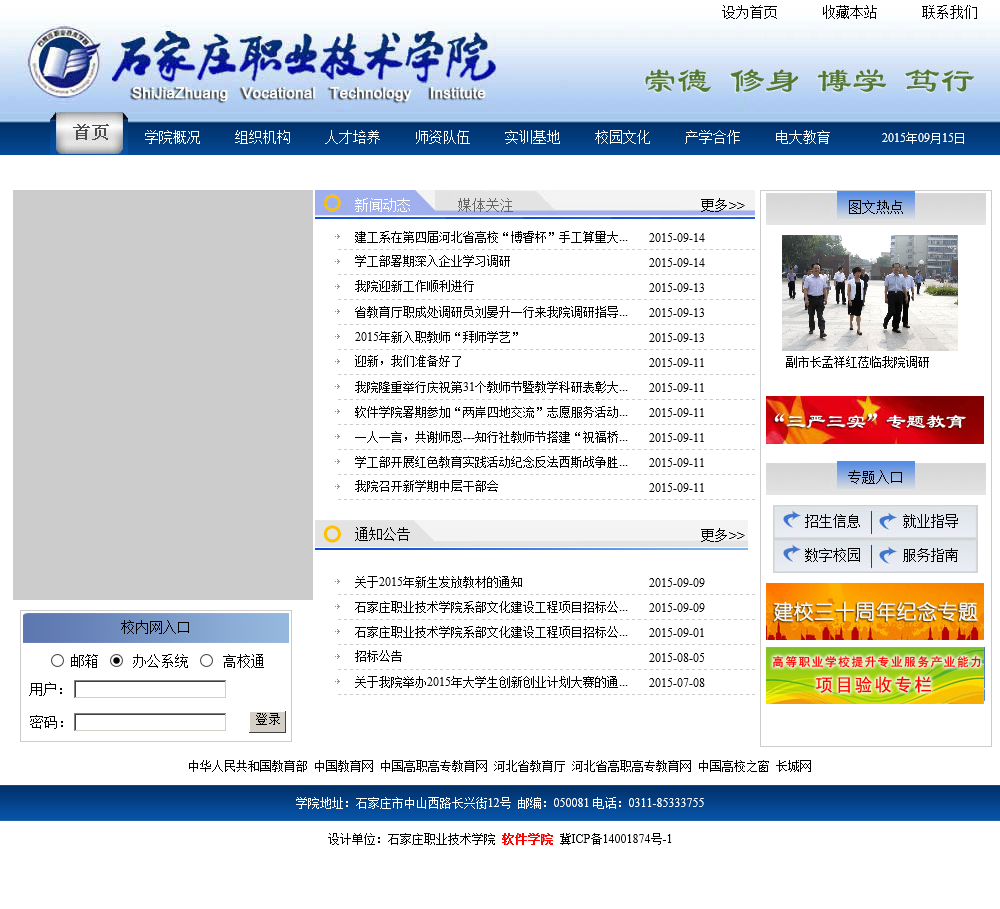Open 师资队伍 navigation item
1000x909 pixels.
[442, 137]
